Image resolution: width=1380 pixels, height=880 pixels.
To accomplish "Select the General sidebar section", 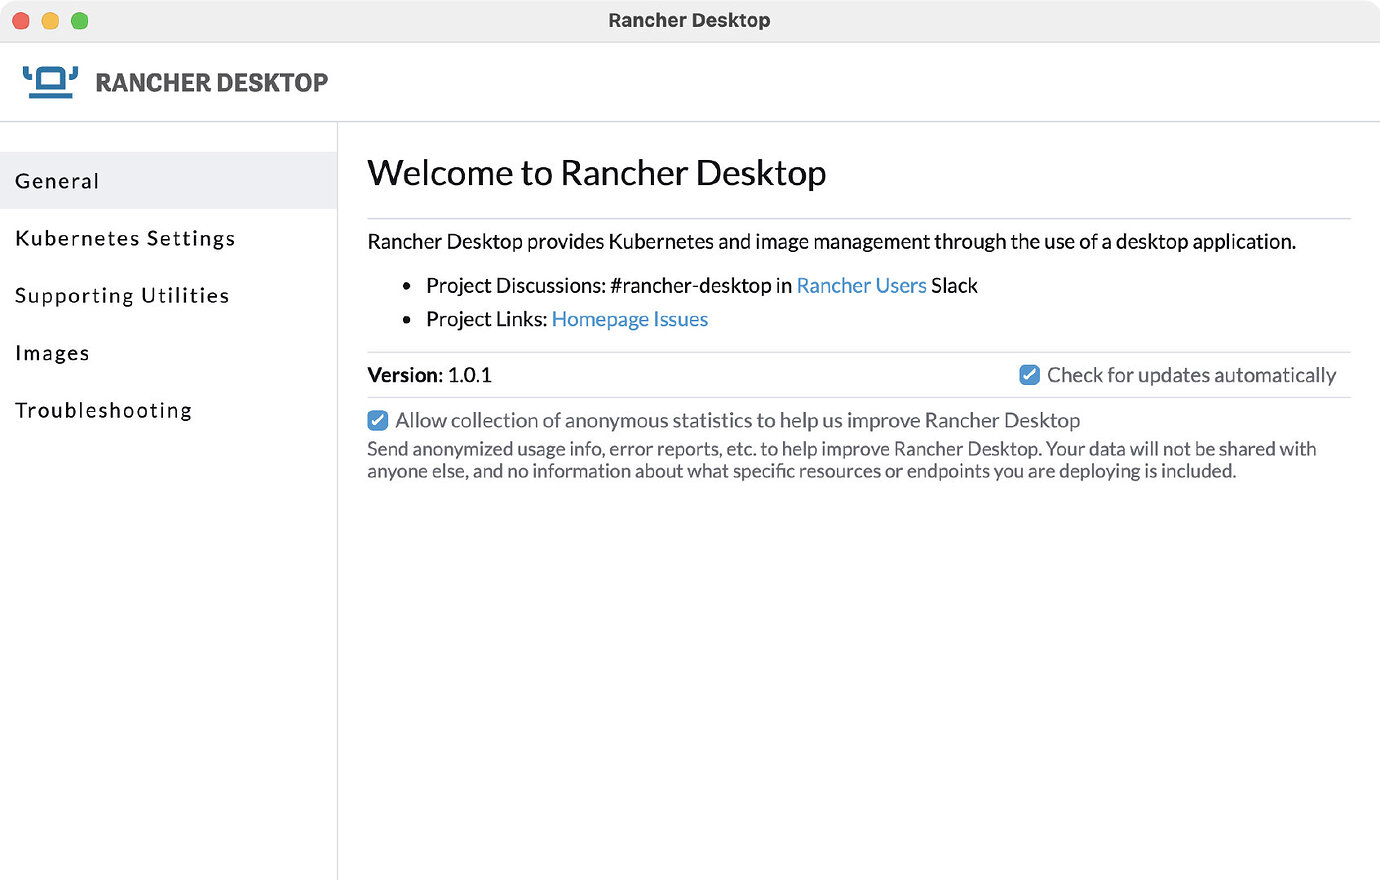I will click(x=57, y=181).
